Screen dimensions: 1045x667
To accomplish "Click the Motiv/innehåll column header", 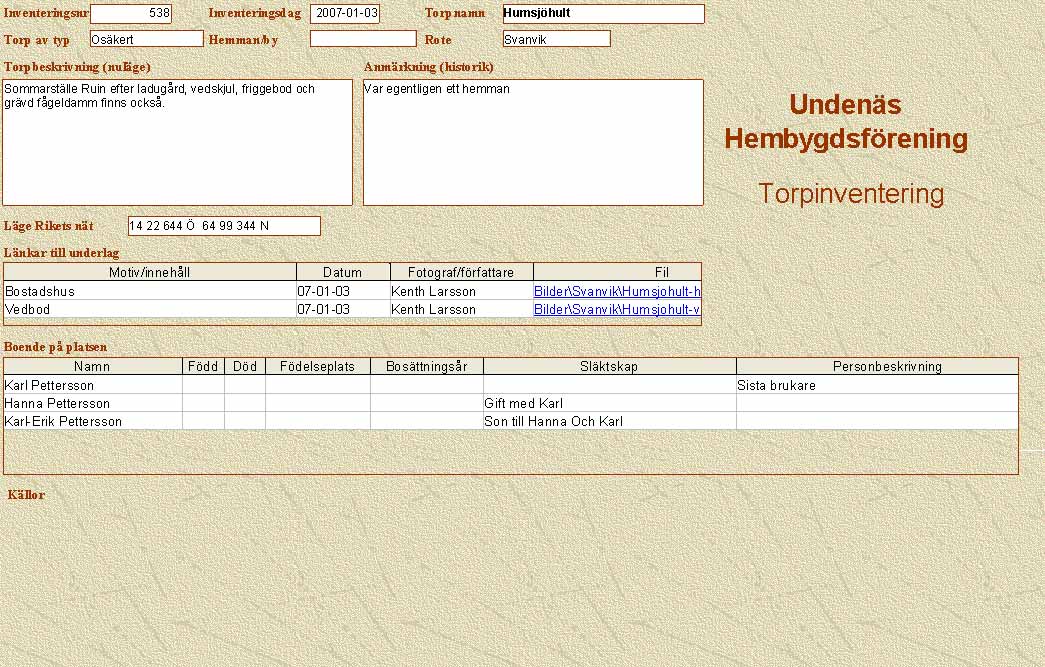I will [x=150, y=272].
